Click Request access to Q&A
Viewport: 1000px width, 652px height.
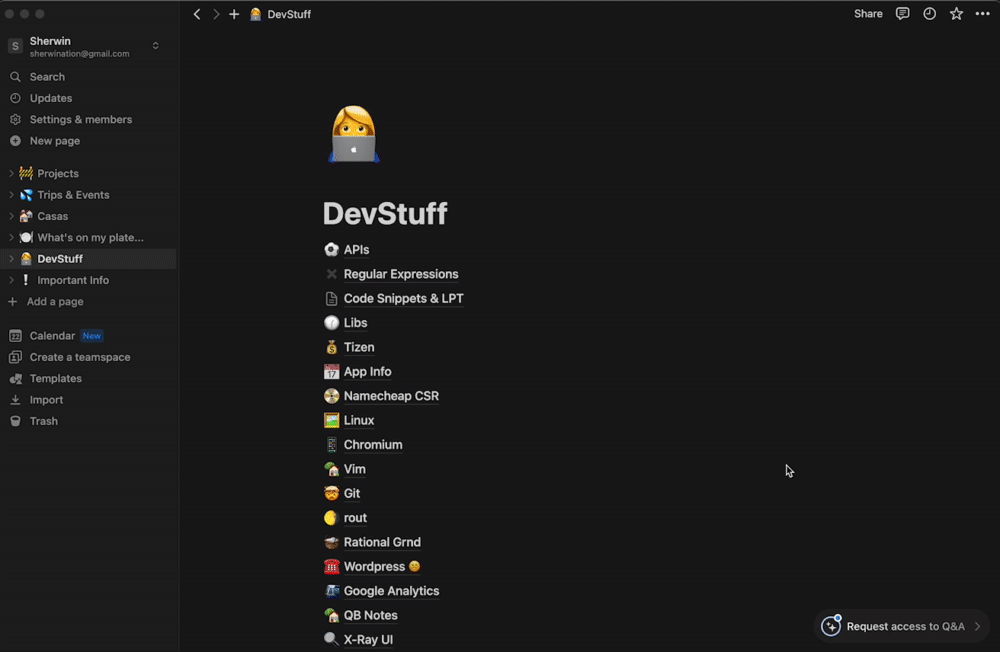[x=906, y=626]
